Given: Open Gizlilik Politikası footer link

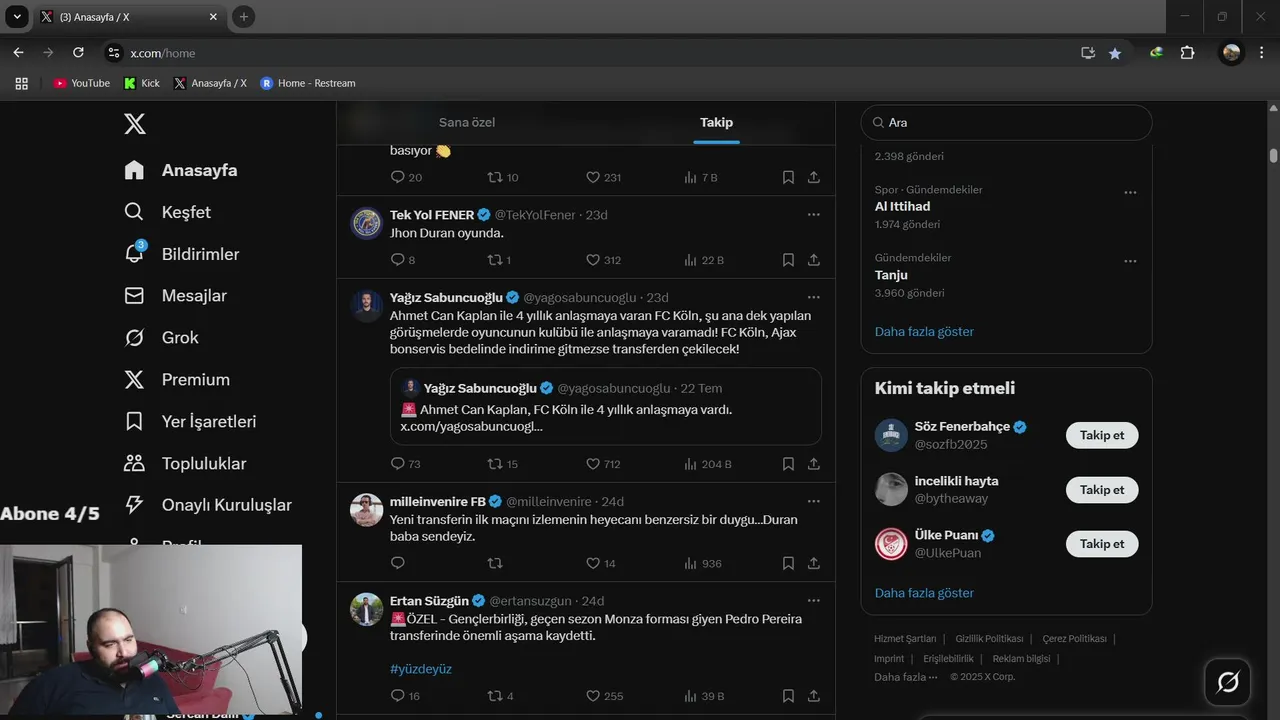Looking at the screenshot, I should (x=989, y=638).
